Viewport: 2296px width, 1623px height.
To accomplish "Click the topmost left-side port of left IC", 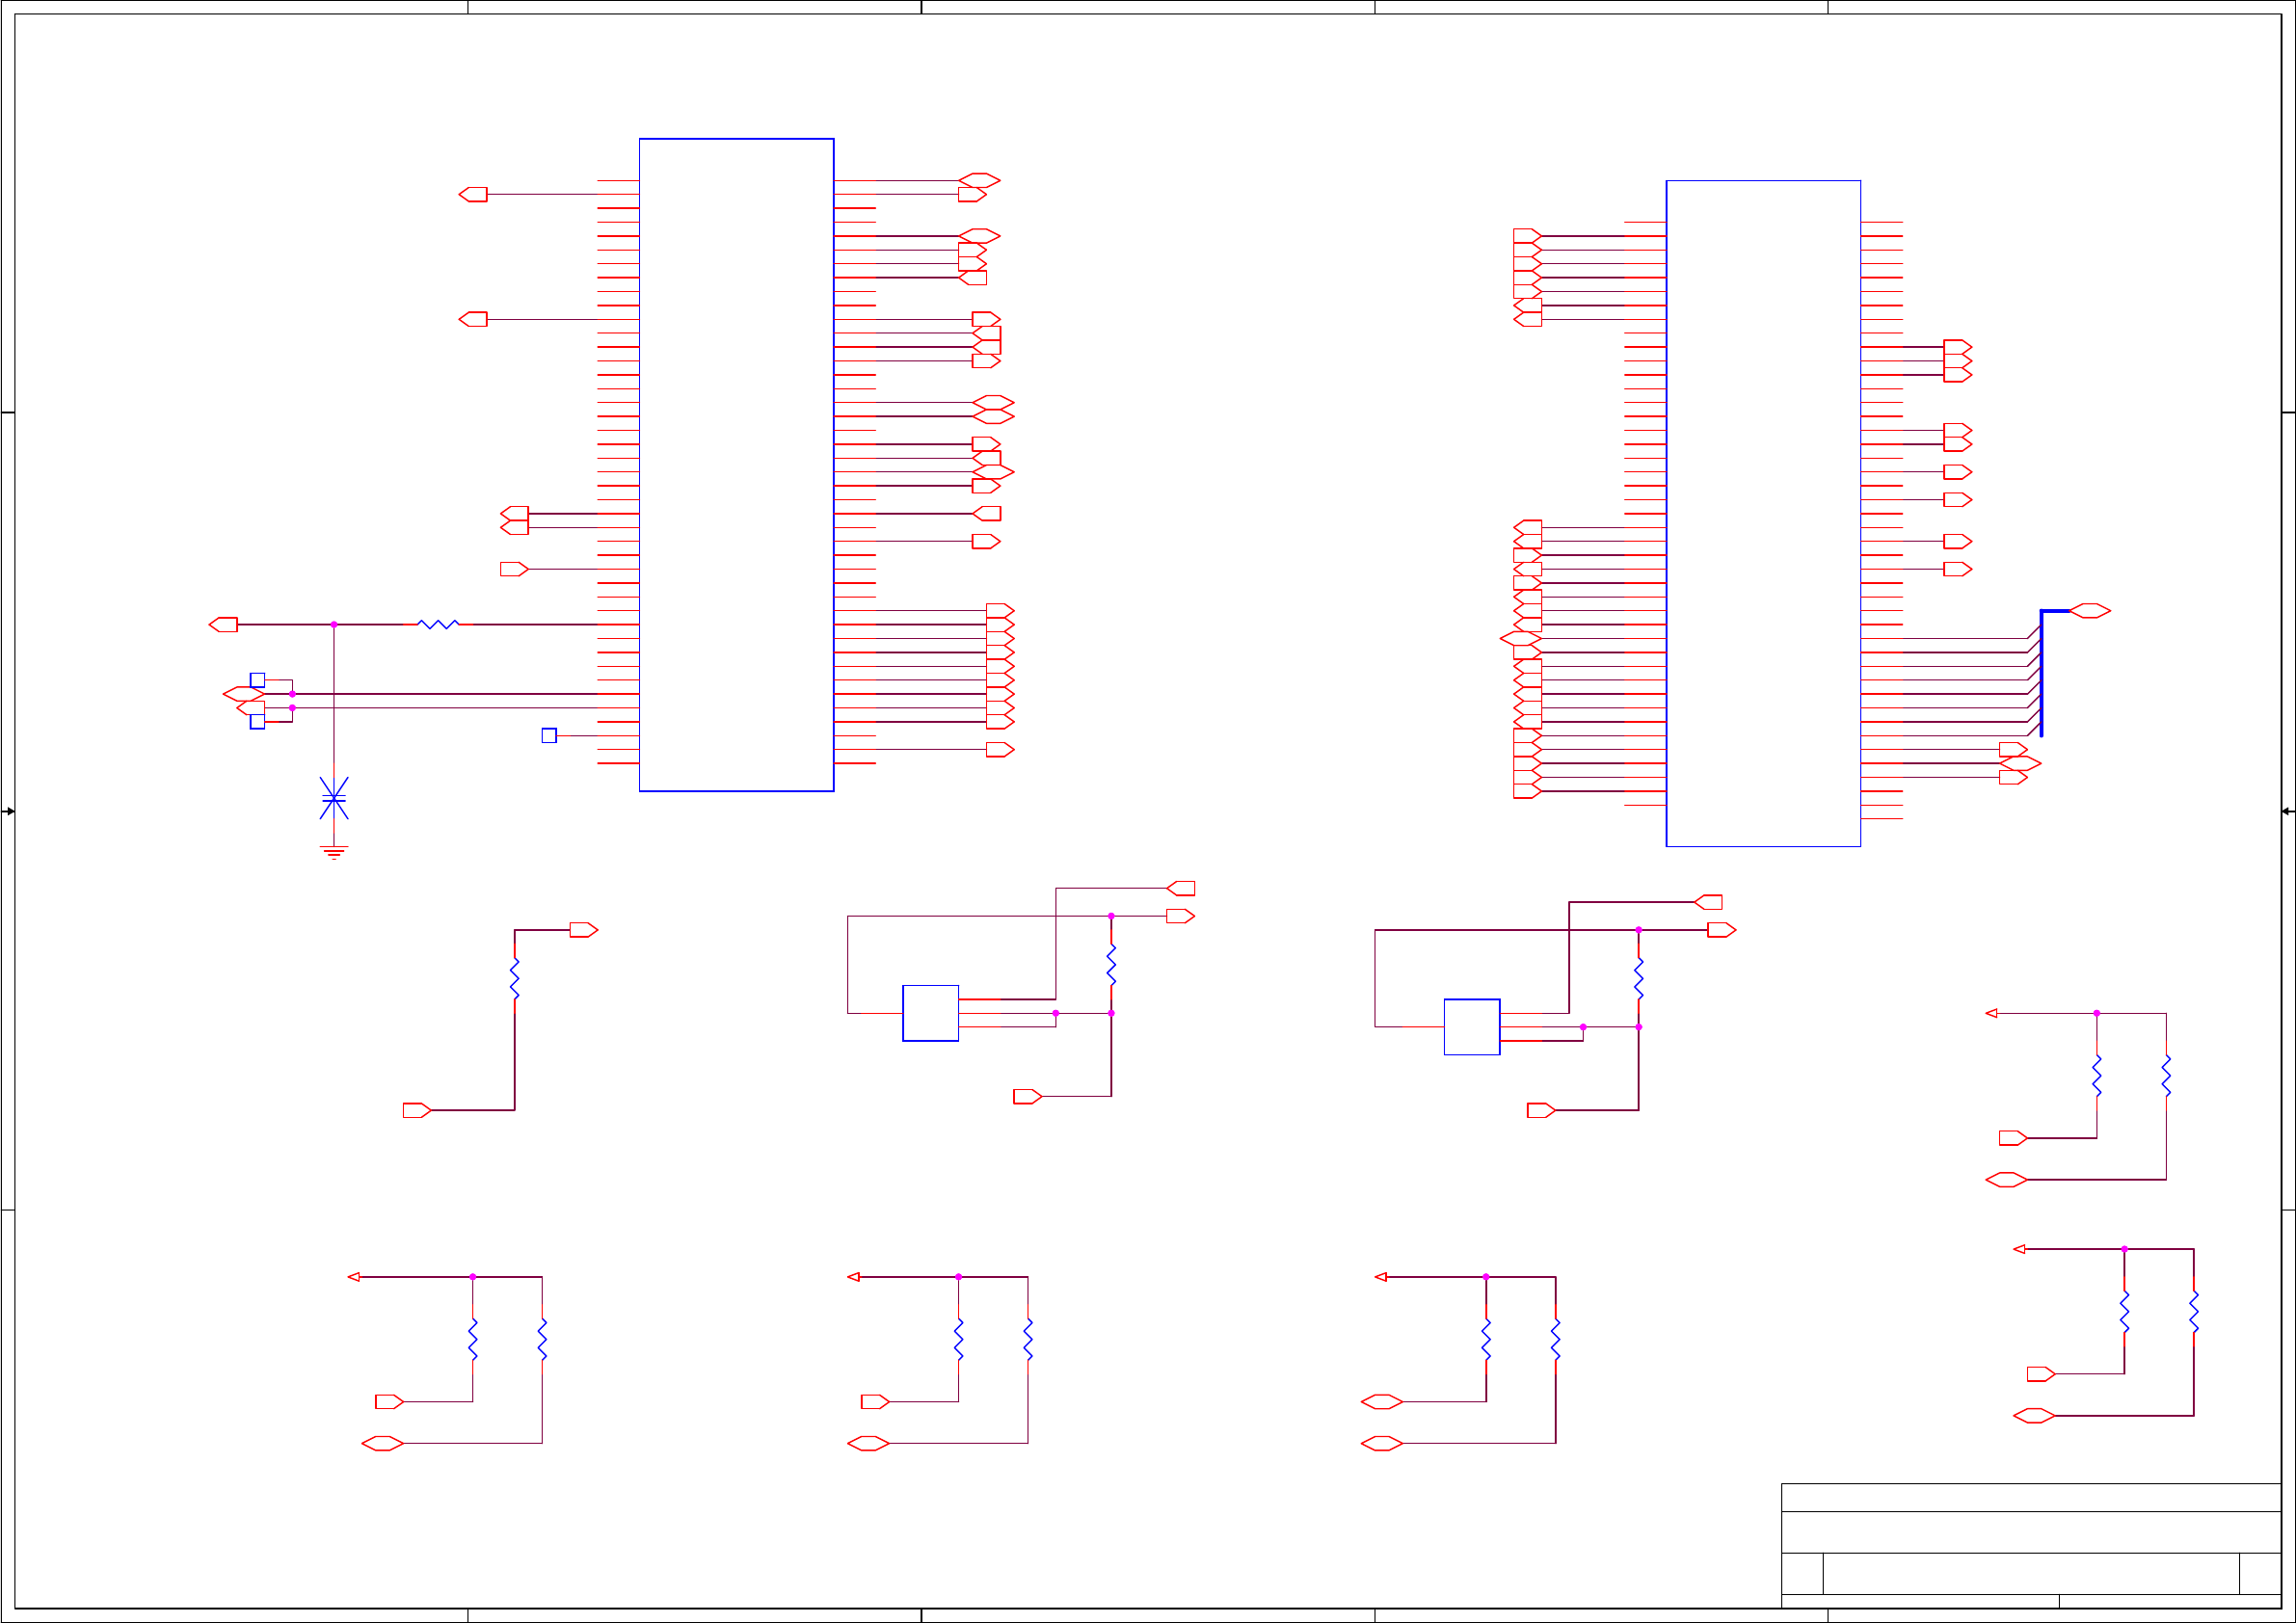I will pyautogui.click(x=473, y=194).
